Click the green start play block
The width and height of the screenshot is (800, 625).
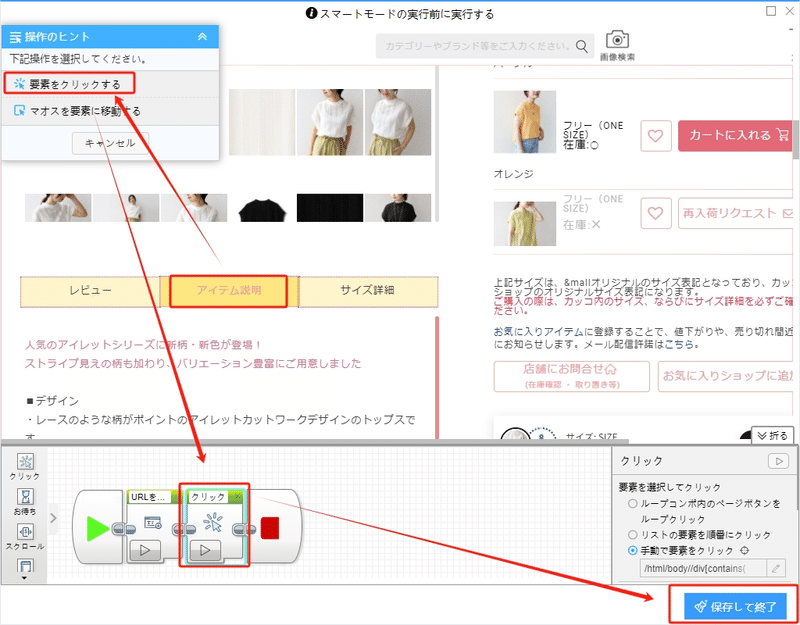[97, 528]
